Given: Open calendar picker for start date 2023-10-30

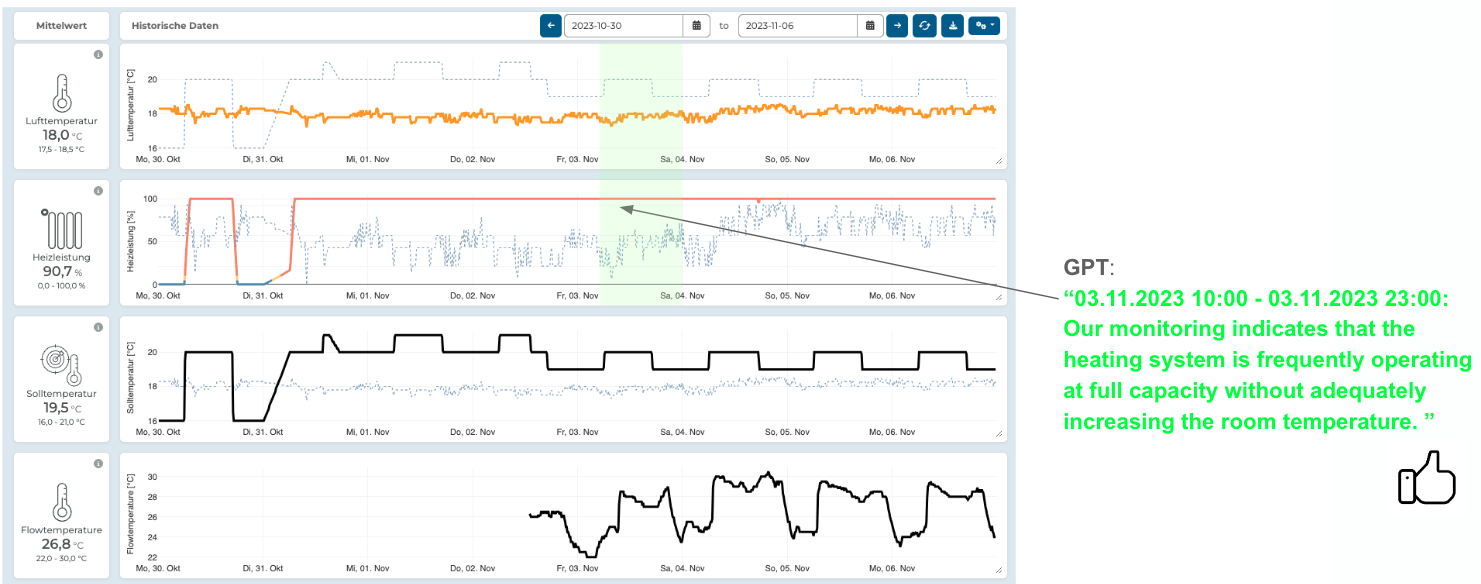Looking at the screenshot, I should click(x=697, y=26).
